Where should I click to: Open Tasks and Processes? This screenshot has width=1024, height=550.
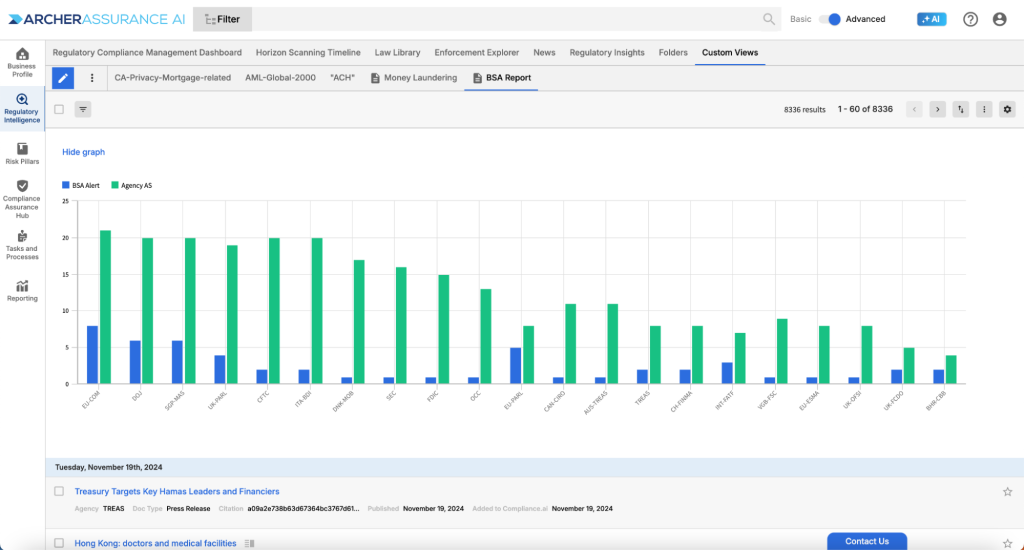point(22,245)
